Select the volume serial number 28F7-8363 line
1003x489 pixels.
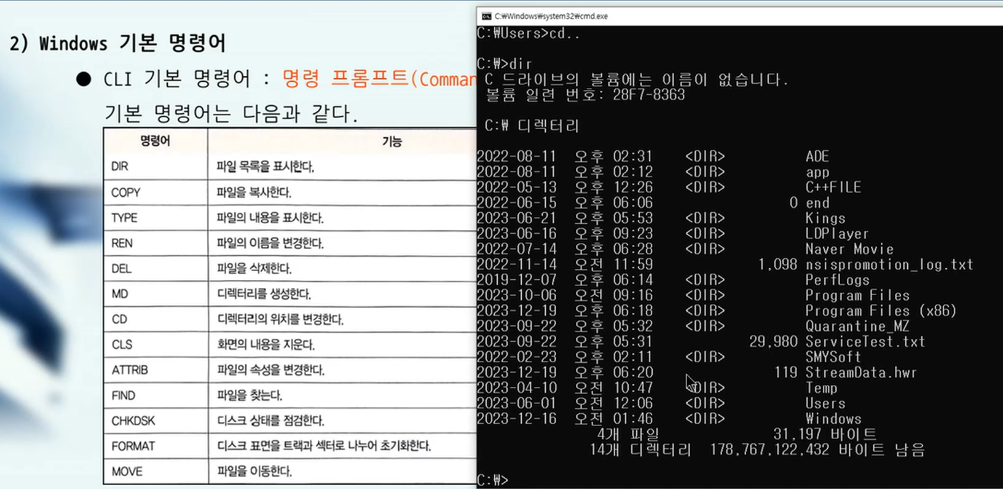coord(585,95)
